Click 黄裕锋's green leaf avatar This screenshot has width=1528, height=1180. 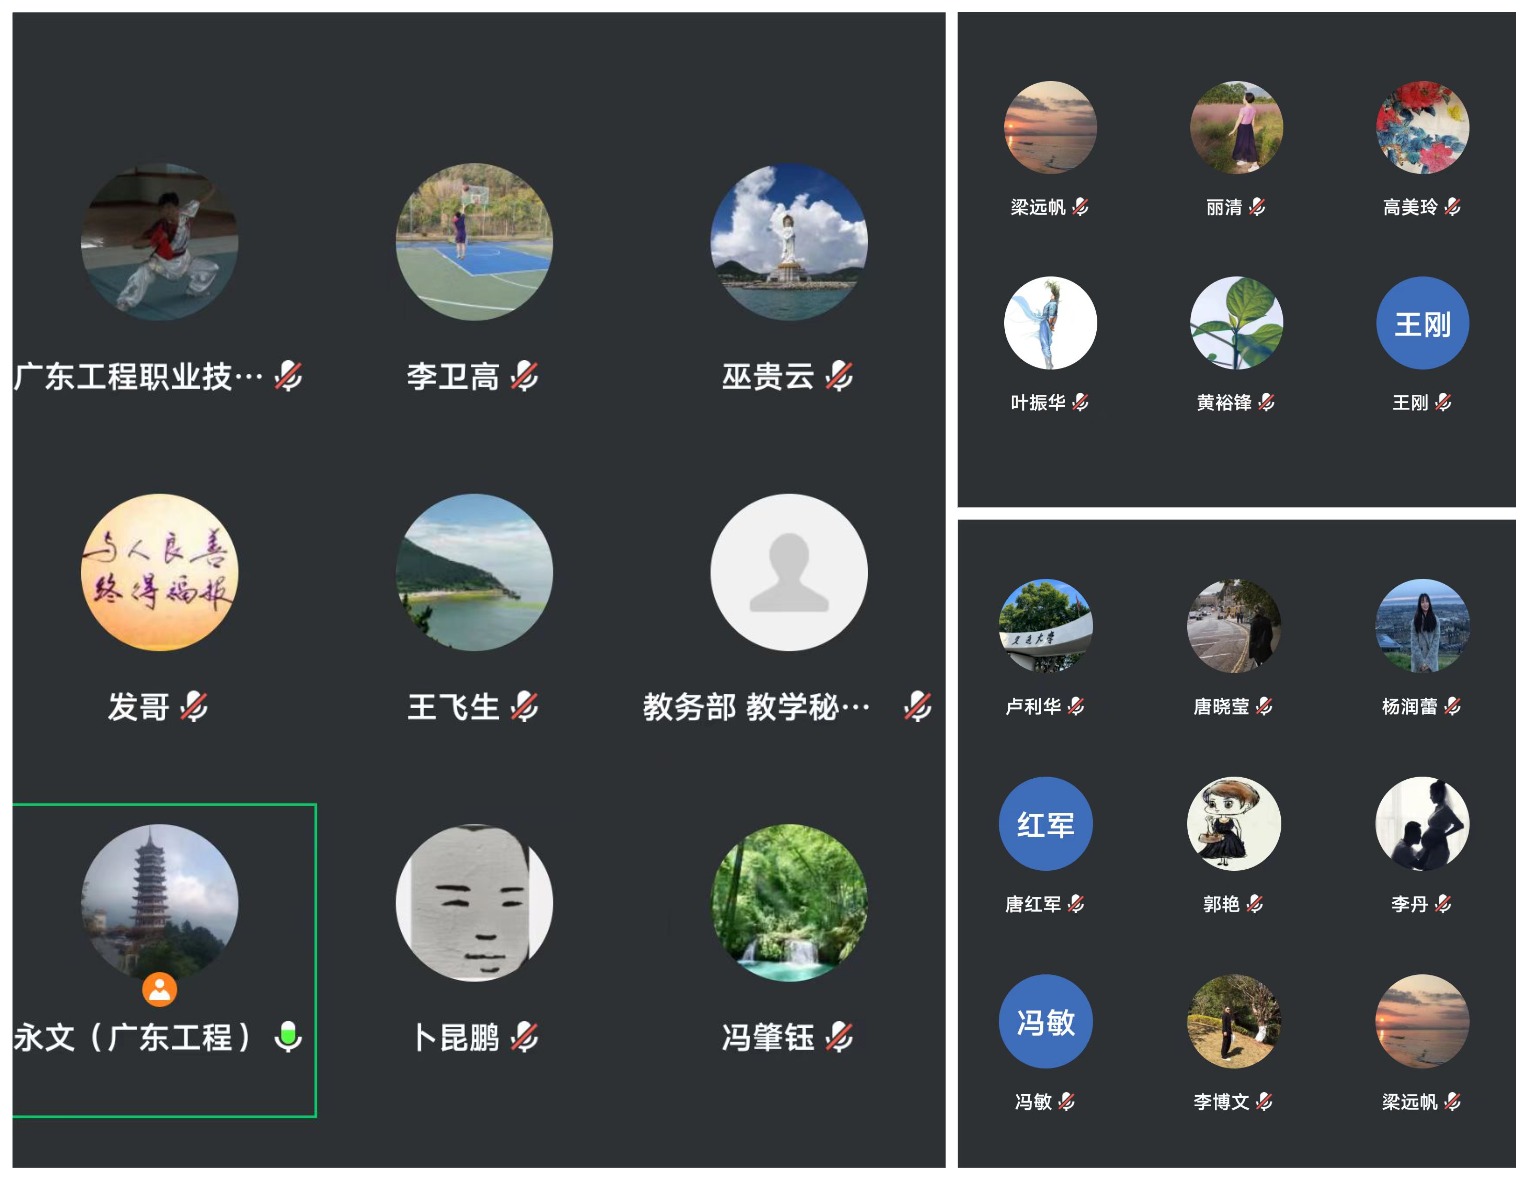click(1237, 323)
